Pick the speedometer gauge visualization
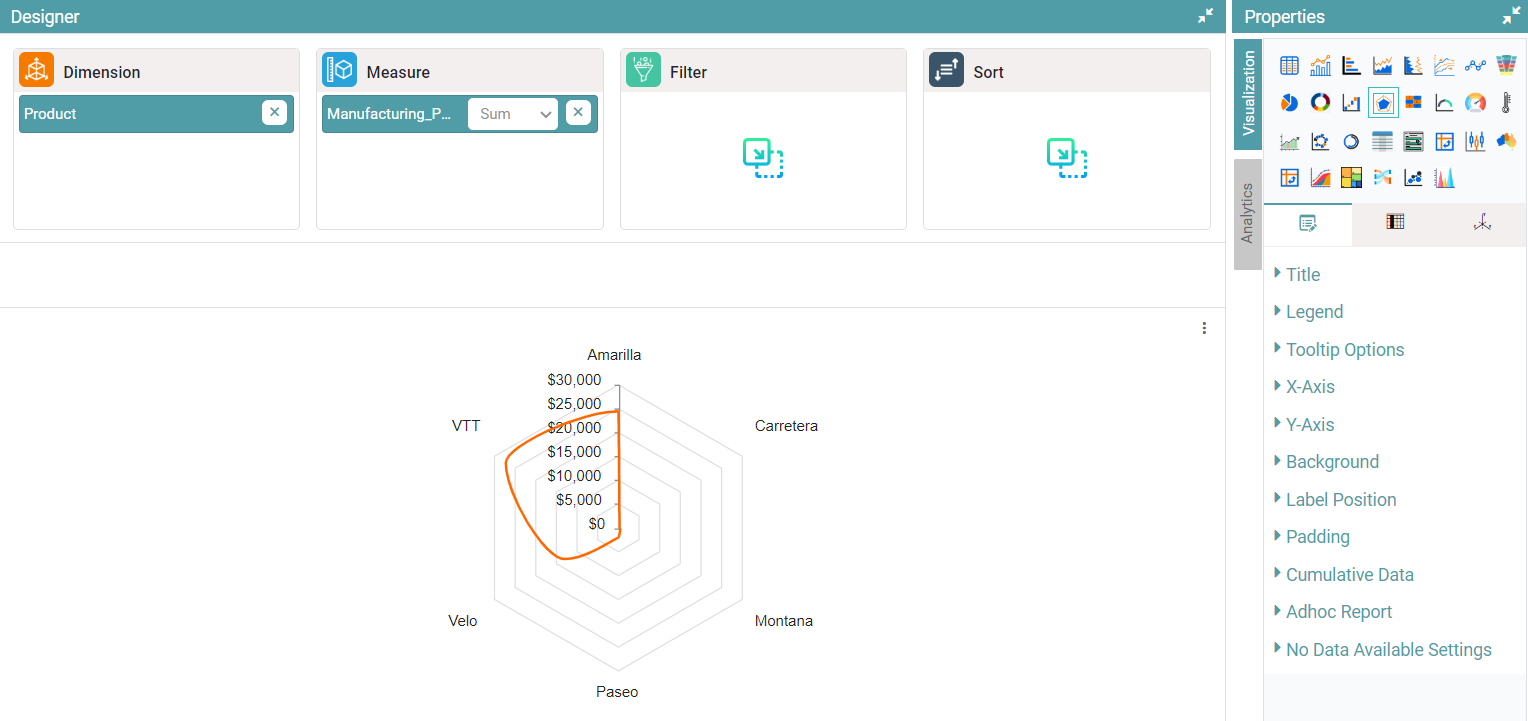Viewport: 1528px width, 721px height. 1475,103
